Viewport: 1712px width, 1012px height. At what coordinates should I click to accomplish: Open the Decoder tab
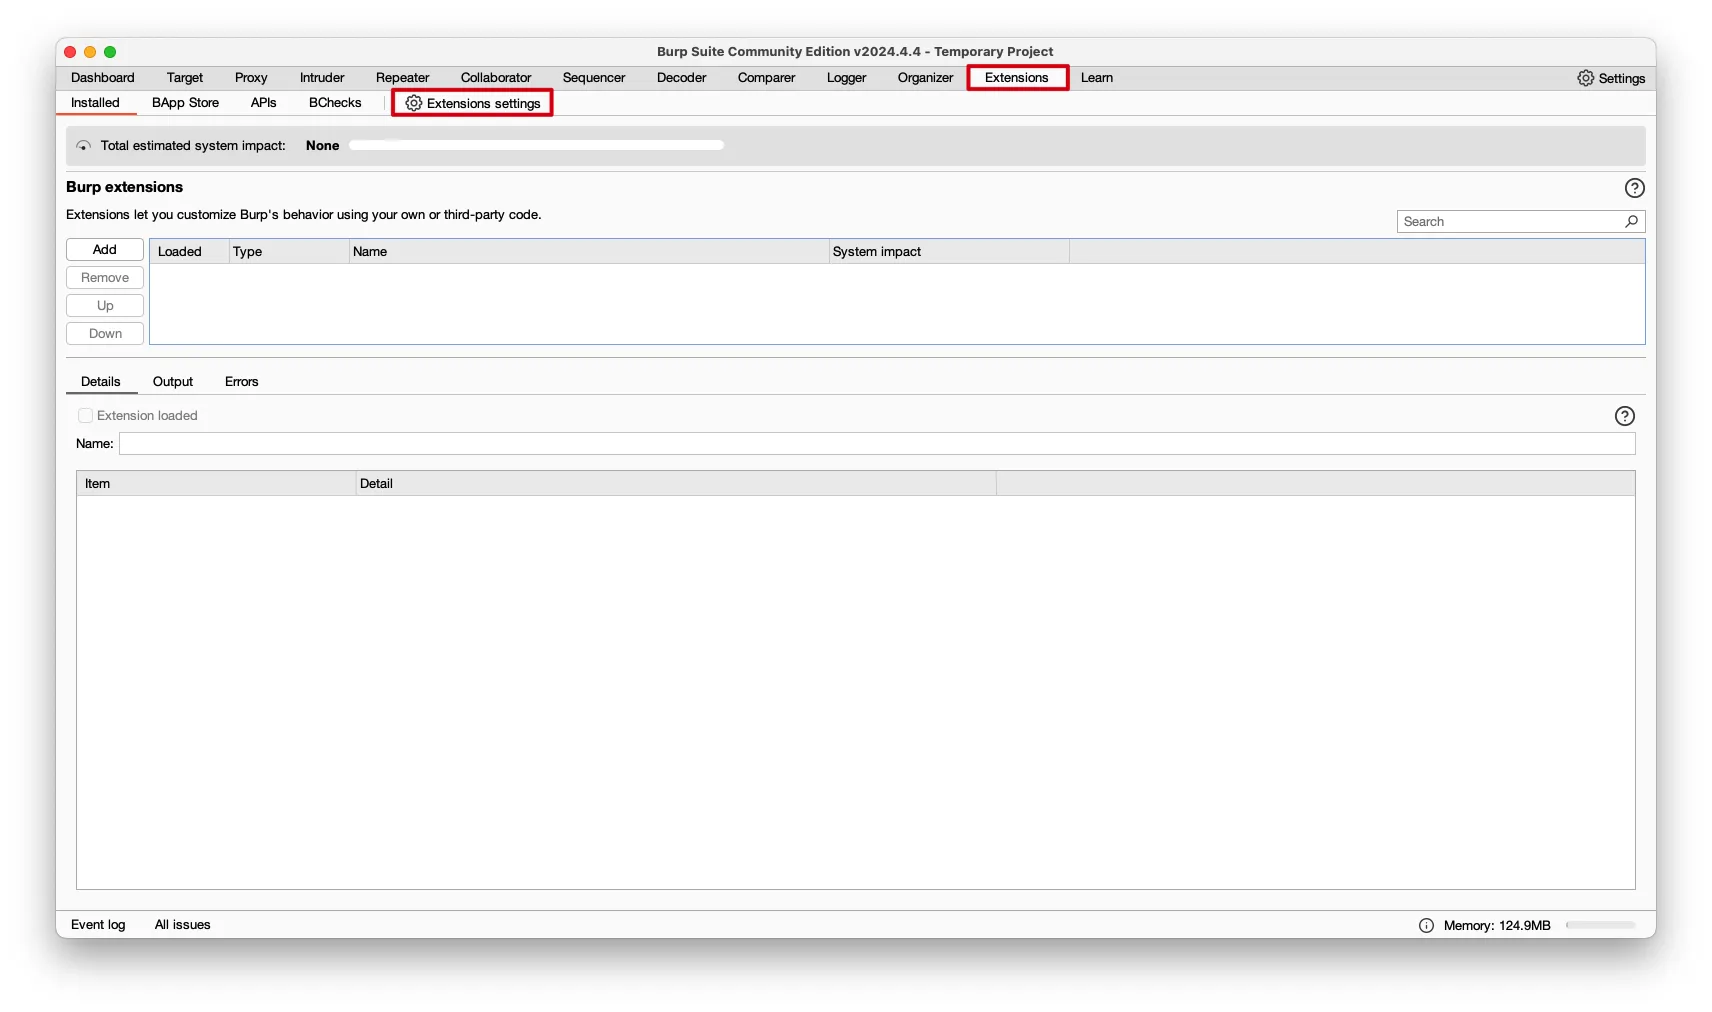[x=682, y=78]
